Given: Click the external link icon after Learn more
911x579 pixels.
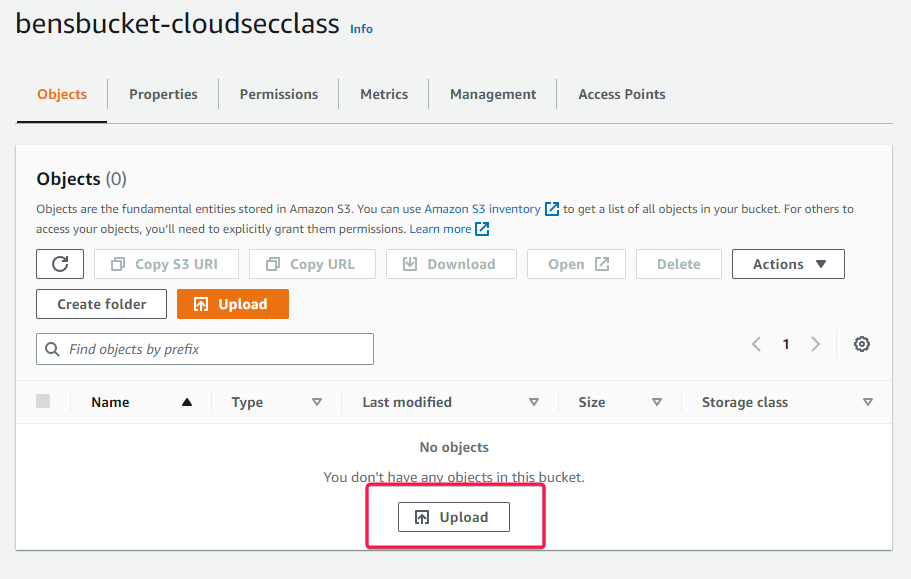Looking at the screenshot, I should click(482, 229).
